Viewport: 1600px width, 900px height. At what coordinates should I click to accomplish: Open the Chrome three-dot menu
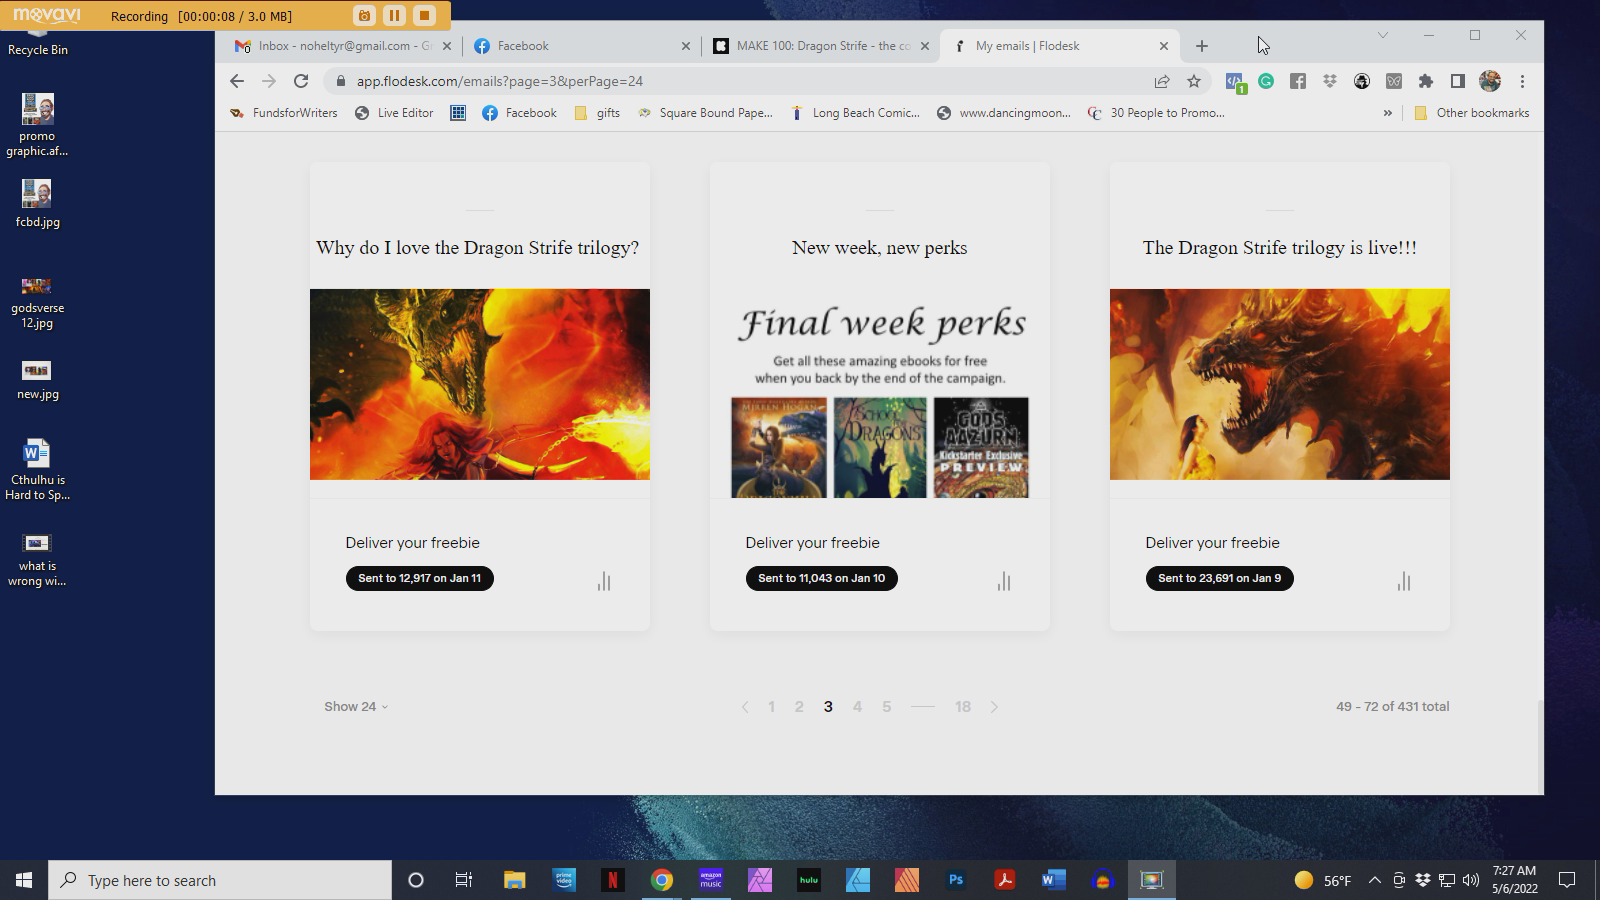click(1522, 81)
